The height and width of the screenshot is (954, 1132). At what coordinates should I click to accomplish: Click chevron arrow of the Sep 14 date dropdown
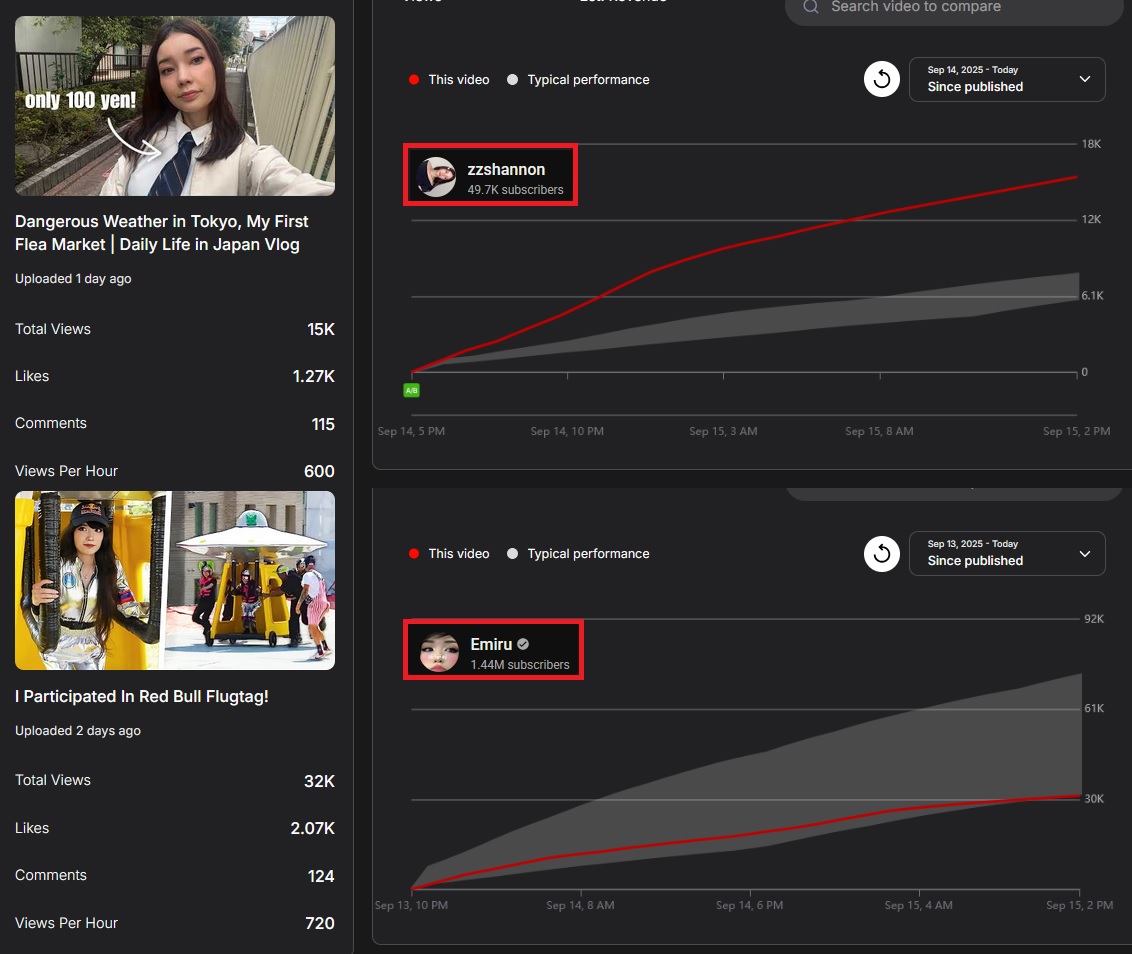coord(1085,80)
